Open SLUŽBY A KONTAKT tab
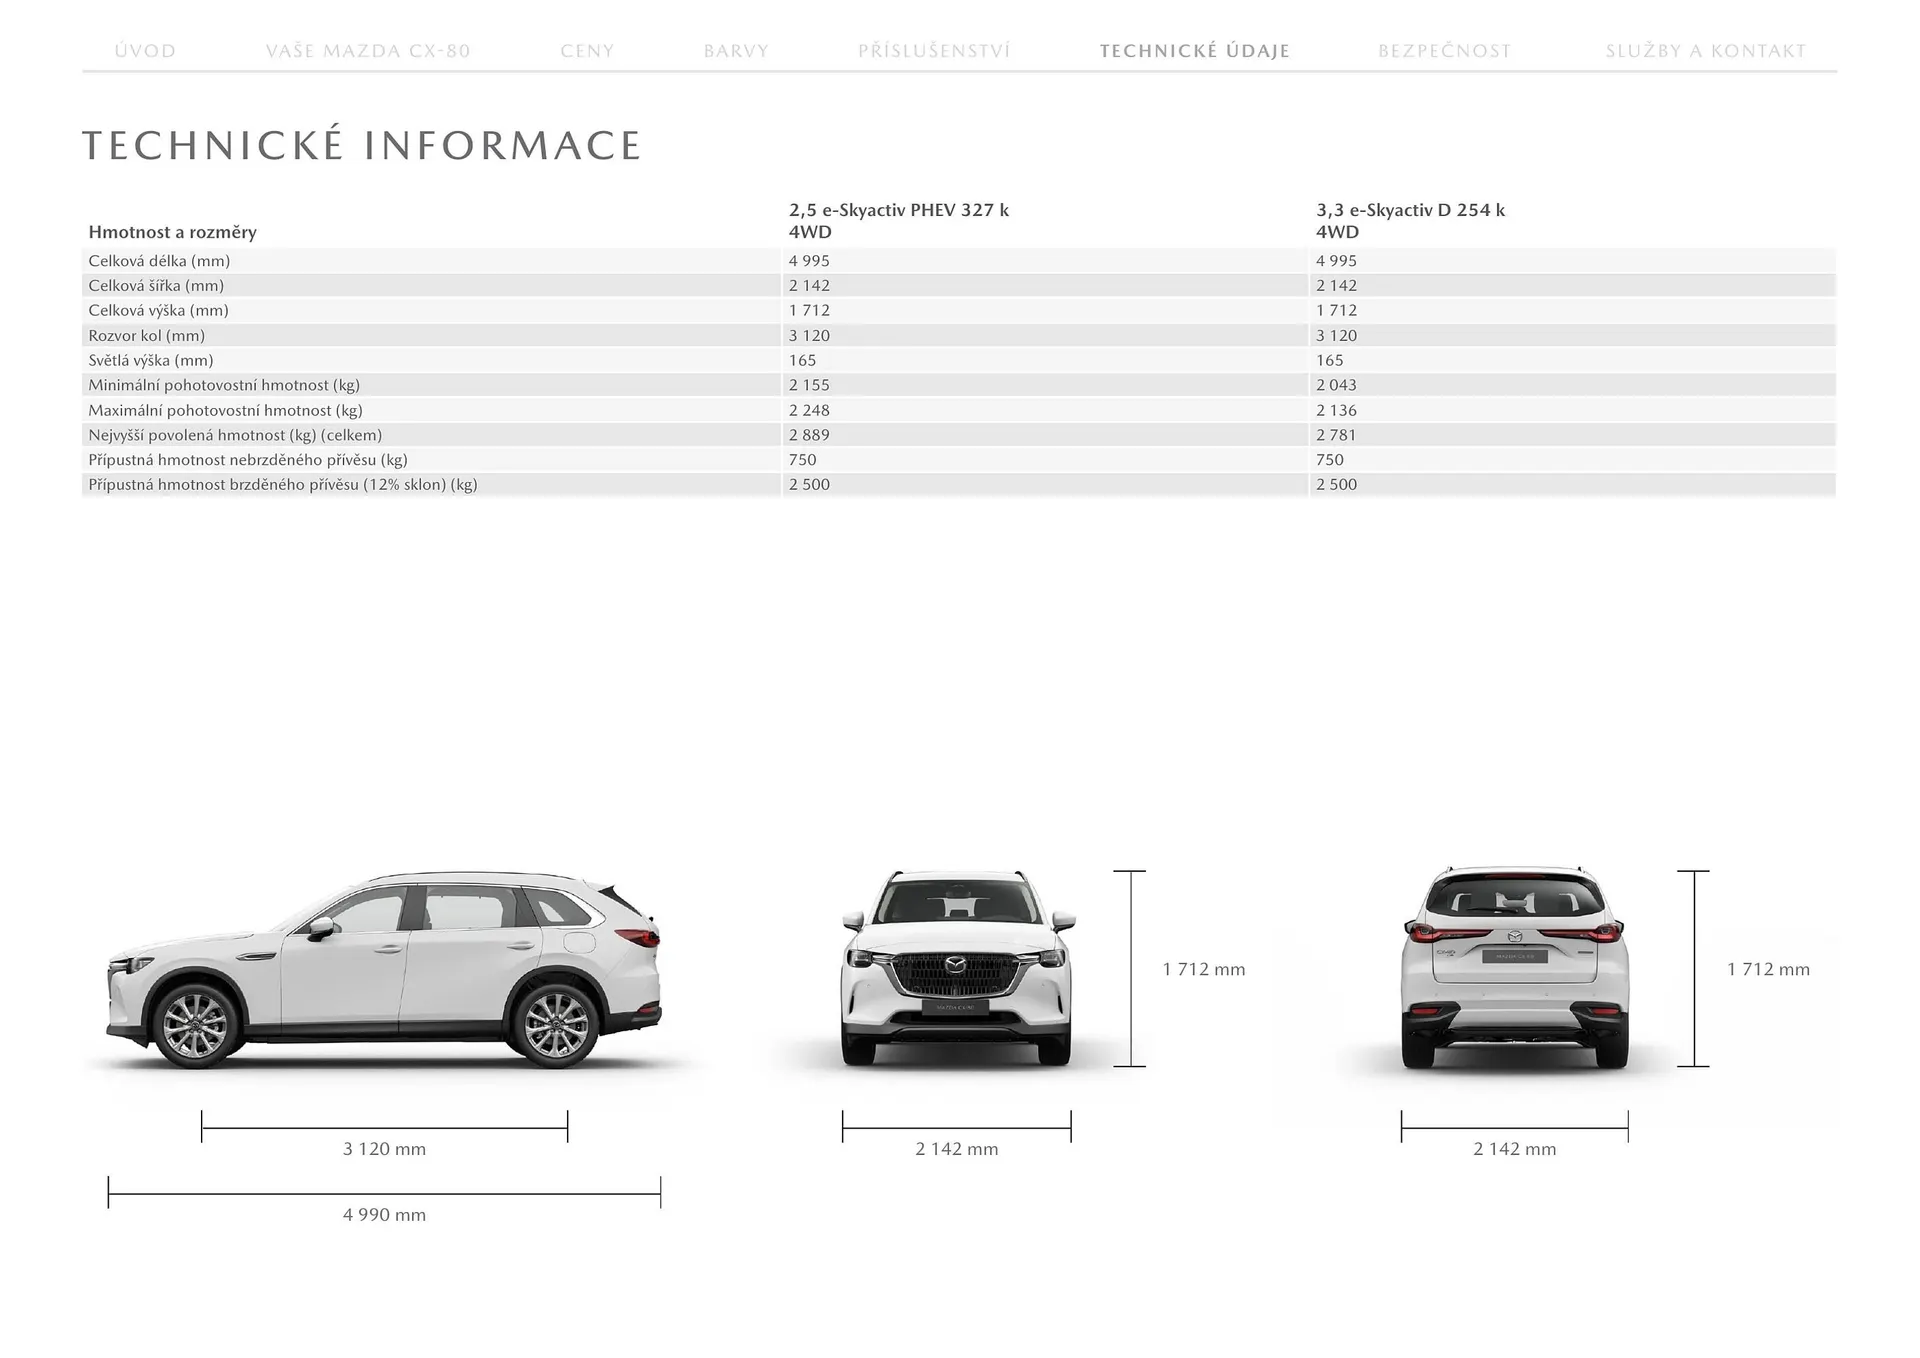 click(x=1705, y=51)
